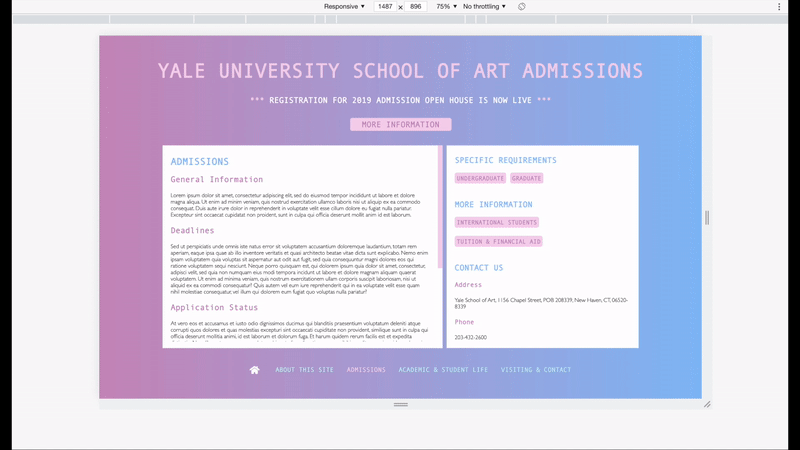
Task: Click the Yale School of Art address text
Action: pos(541,303)
